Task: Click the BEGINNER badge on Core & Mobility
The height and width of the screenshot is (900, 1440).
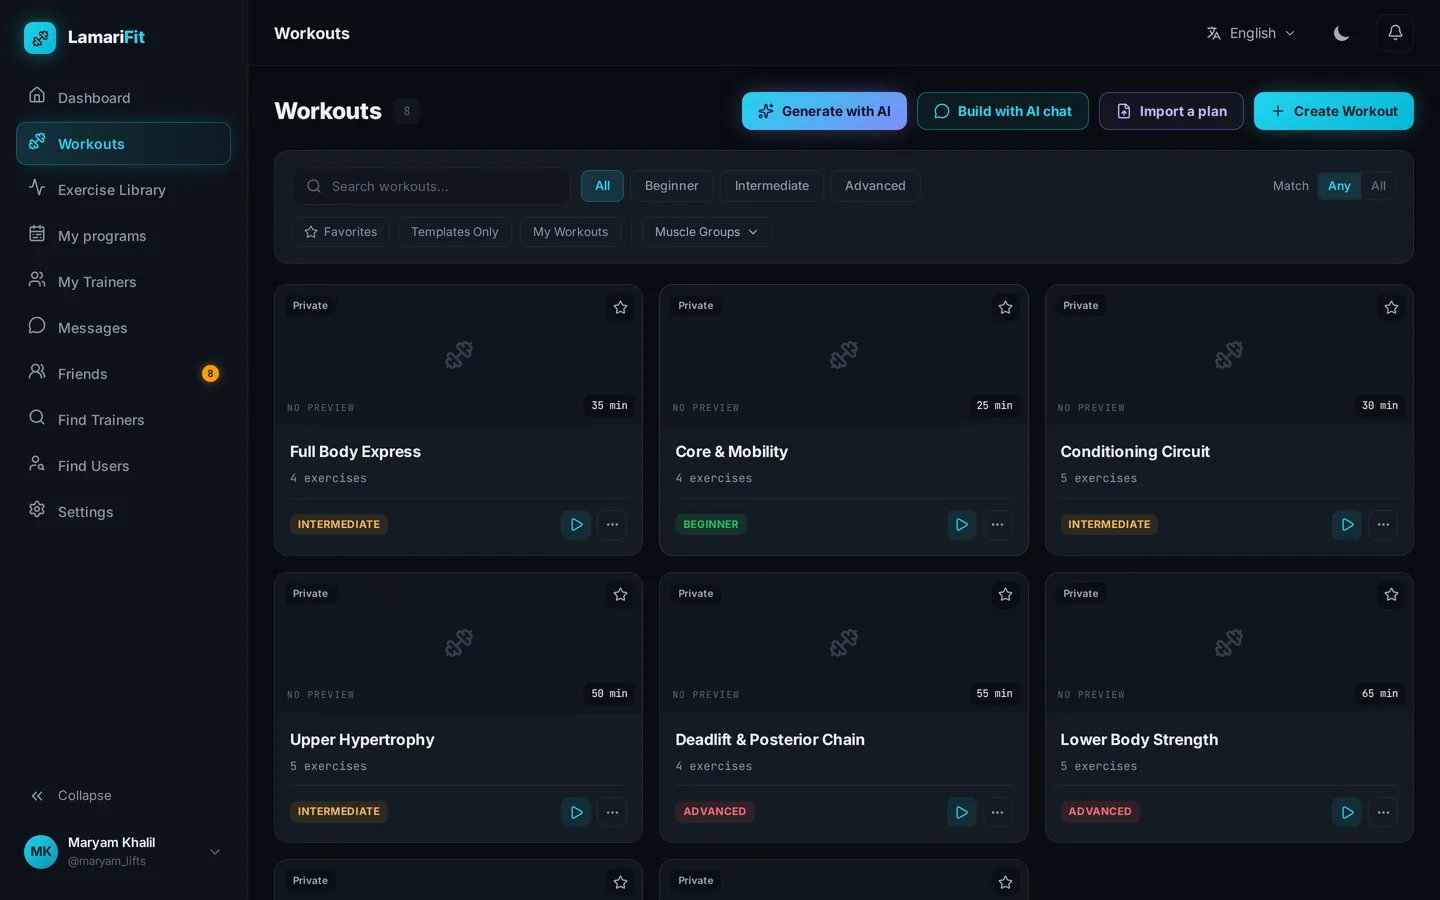Action: [711, 524]
